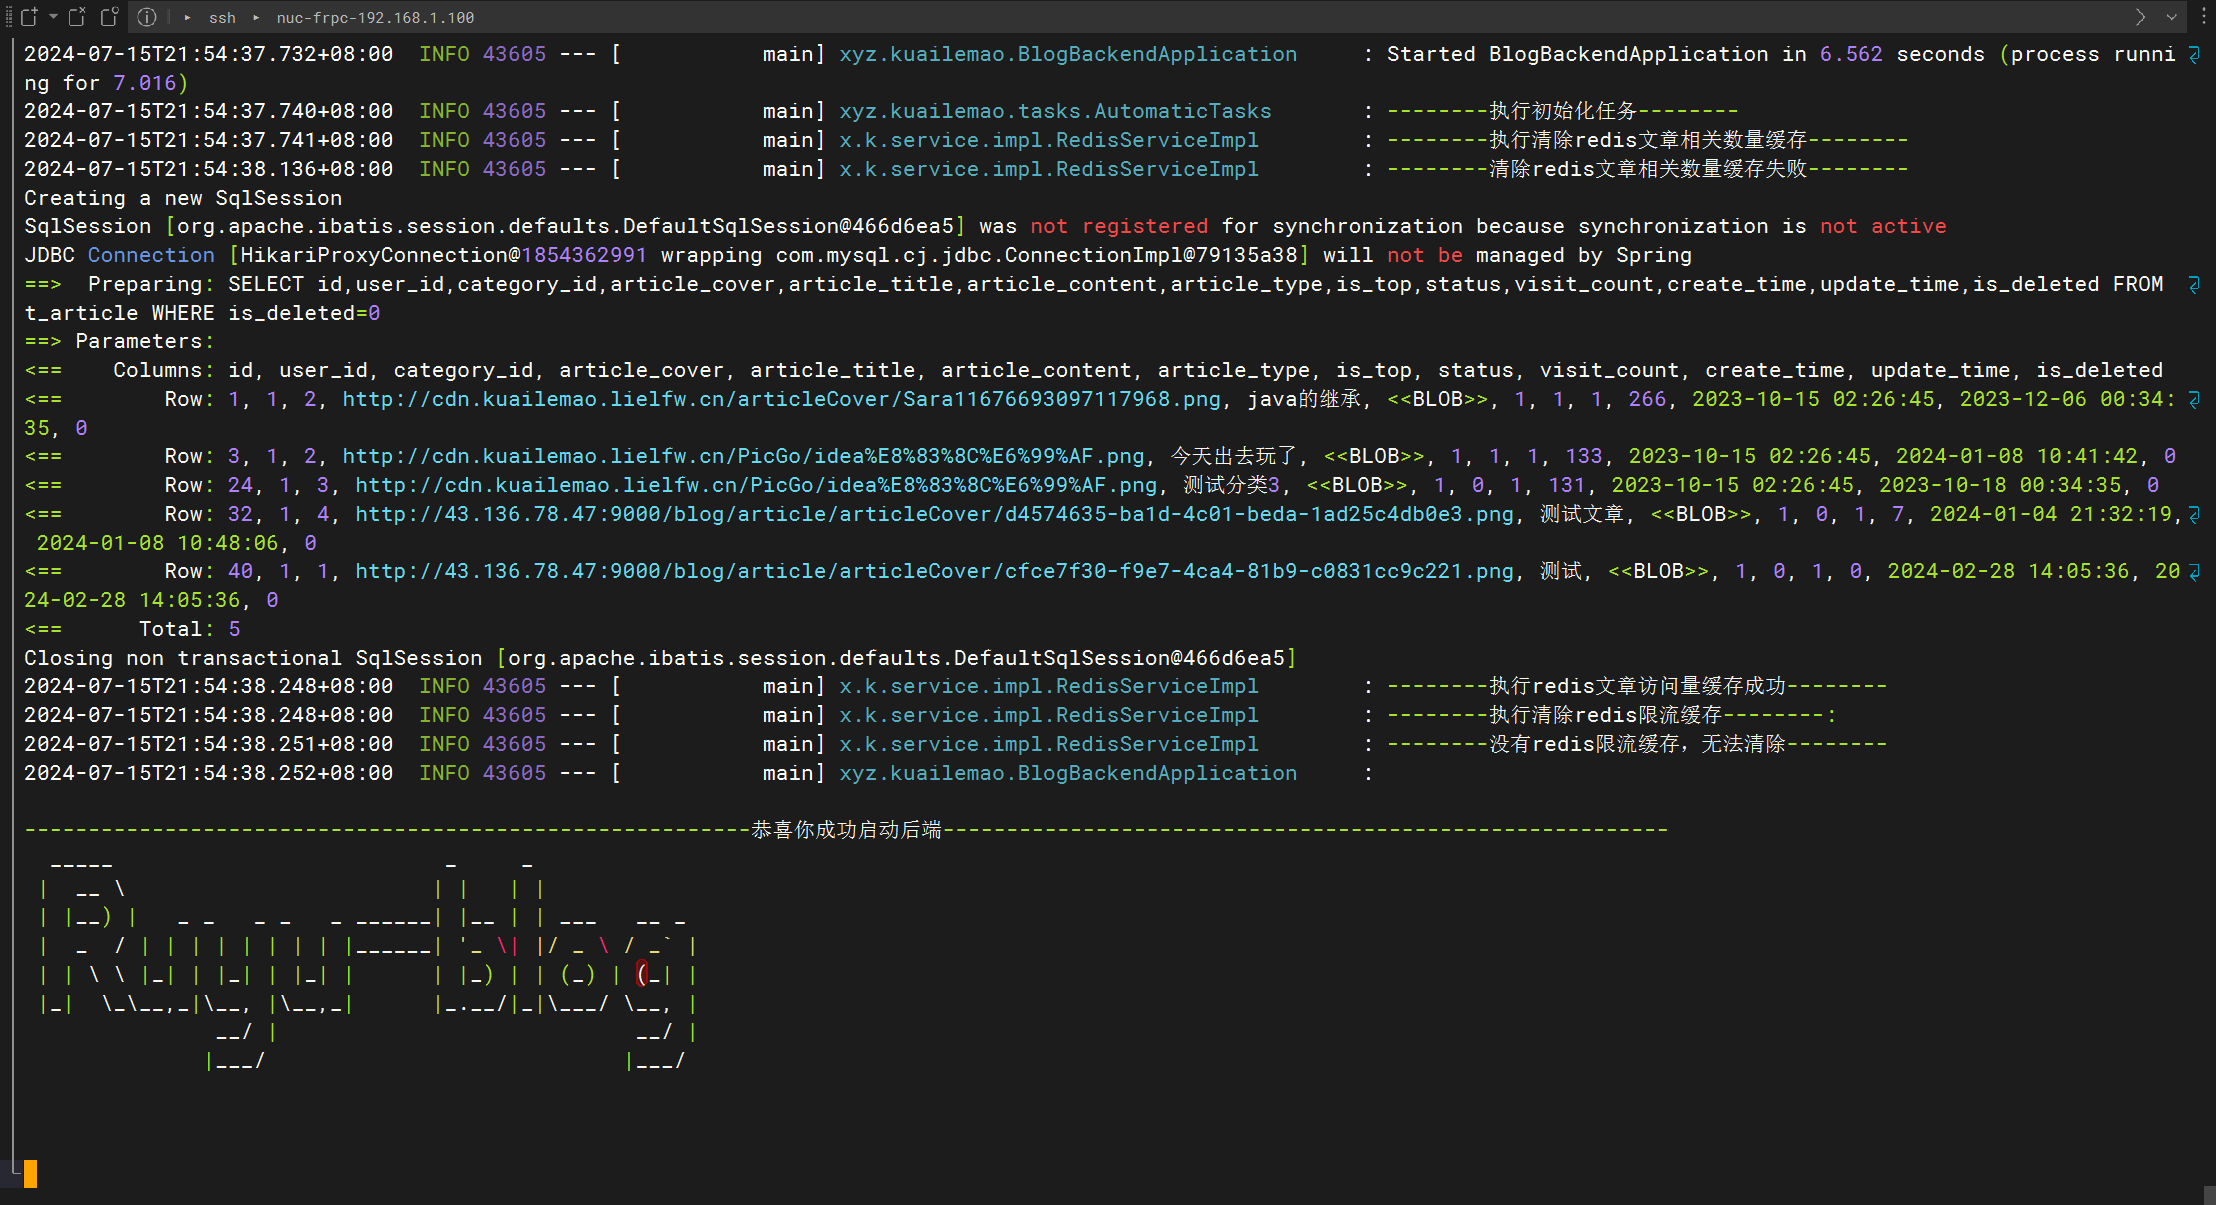Click the '执行redis文章访问量缓存成功' message
The image size is (2216, 1205).
1637,686
